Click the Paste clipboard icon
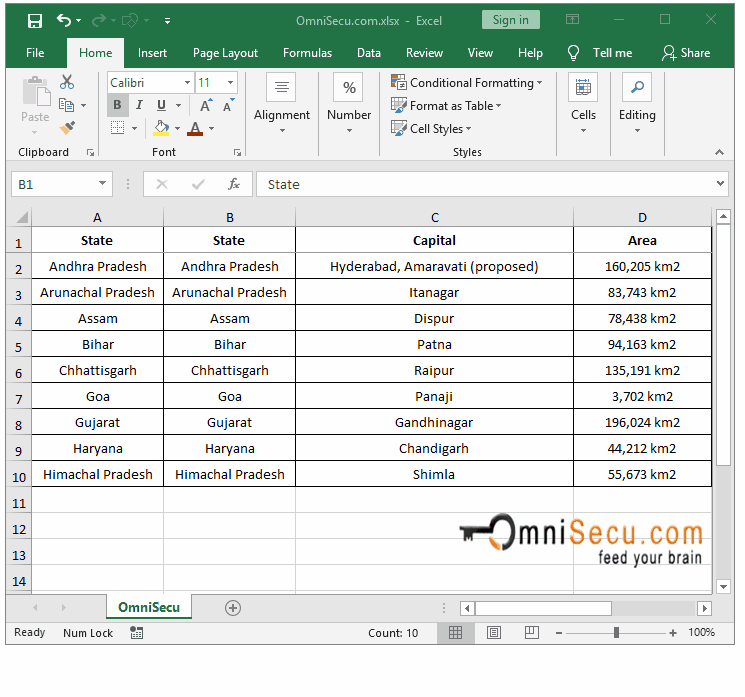Image resolution: width=745 pixels, height=697 pixels. (36, 91)
